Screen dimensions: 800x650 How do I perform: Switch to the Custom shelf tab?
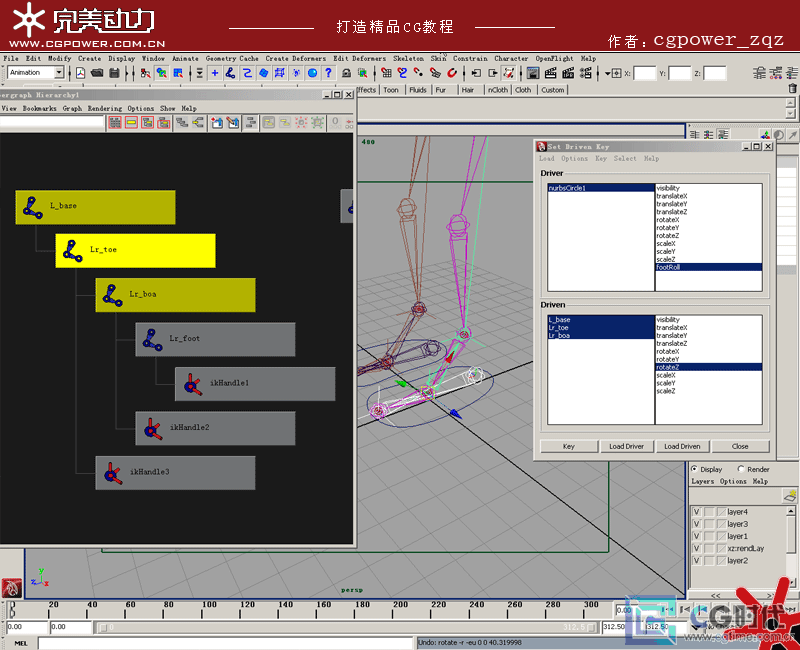pyautogui.click(x=553, y=90)
